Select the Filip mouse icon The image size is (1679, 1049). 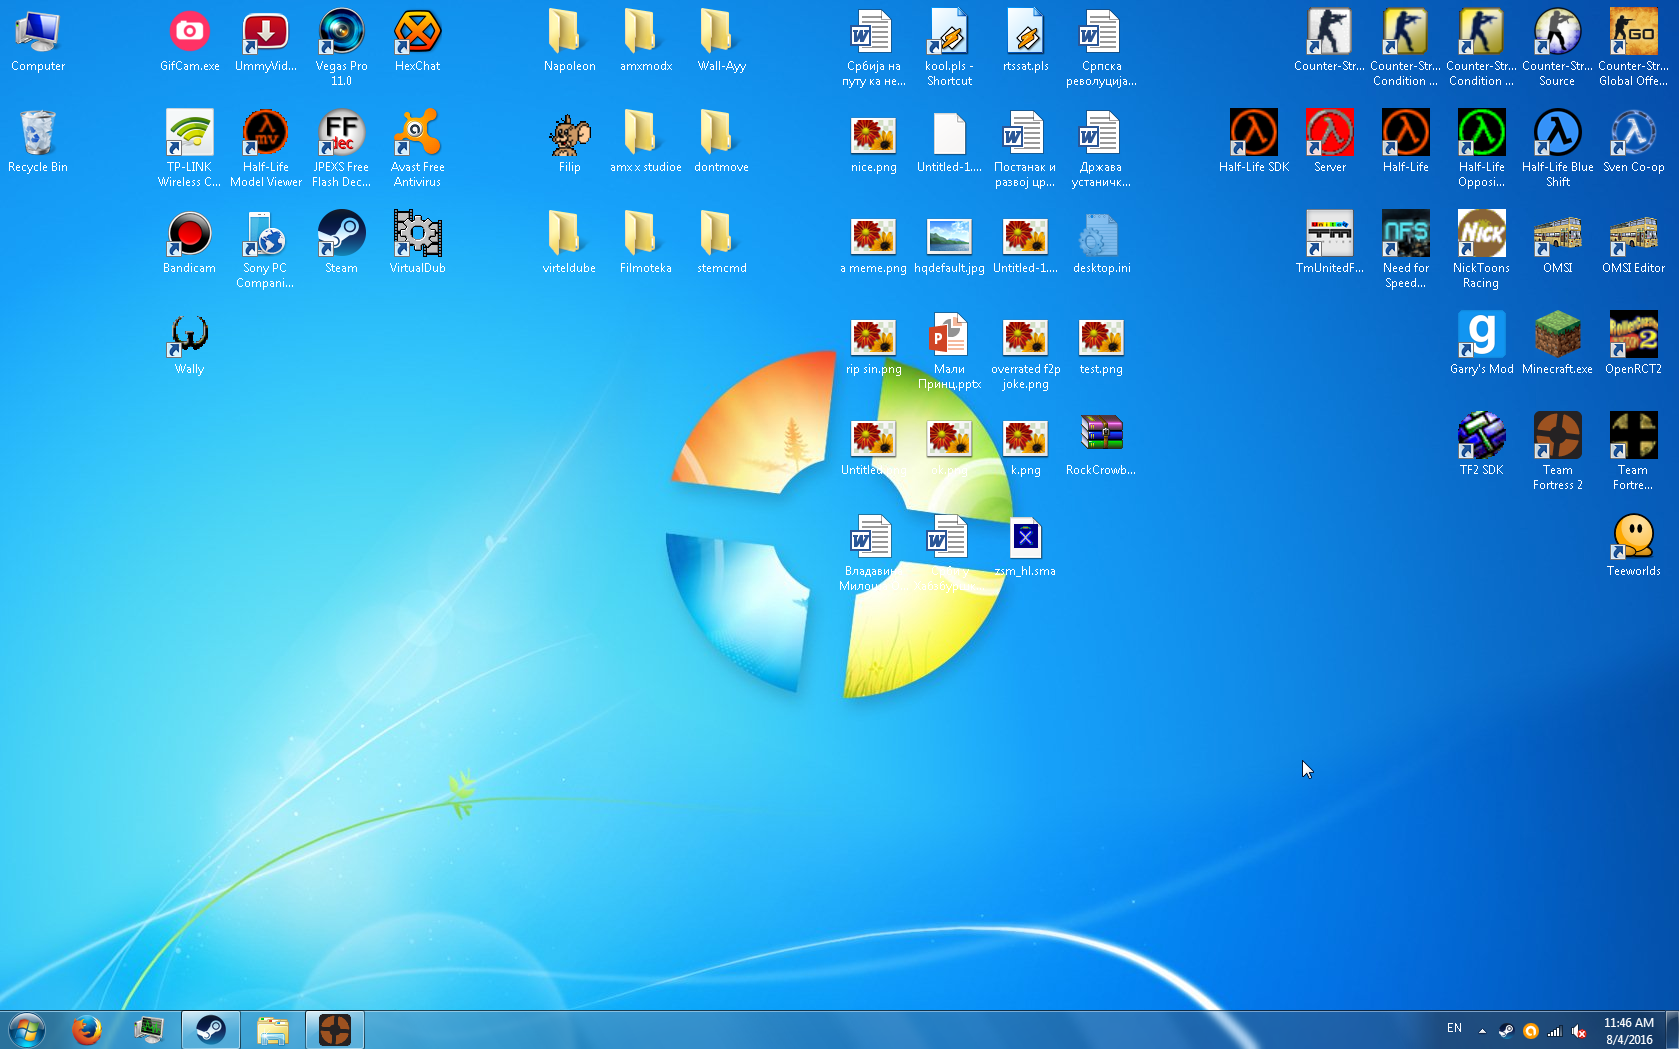click(569, 142)
